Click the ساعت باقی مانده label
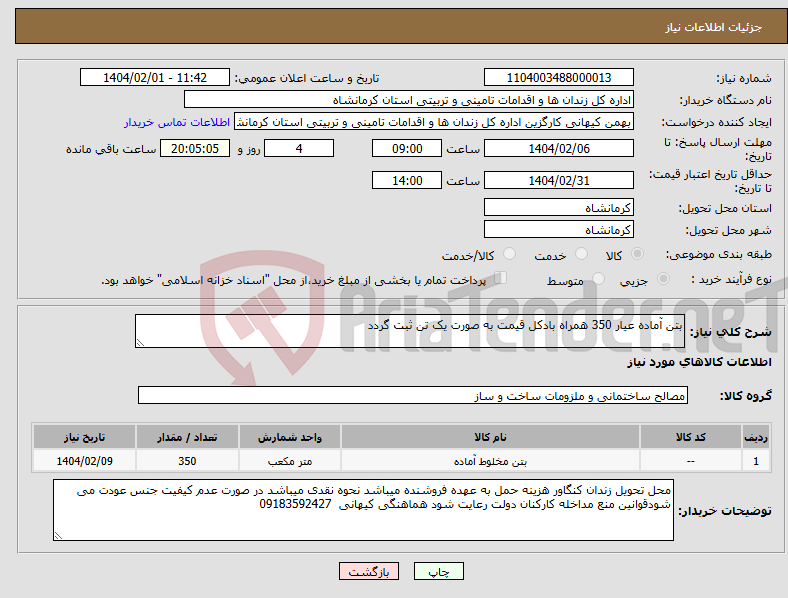The image size is (788, 598). 111,149
